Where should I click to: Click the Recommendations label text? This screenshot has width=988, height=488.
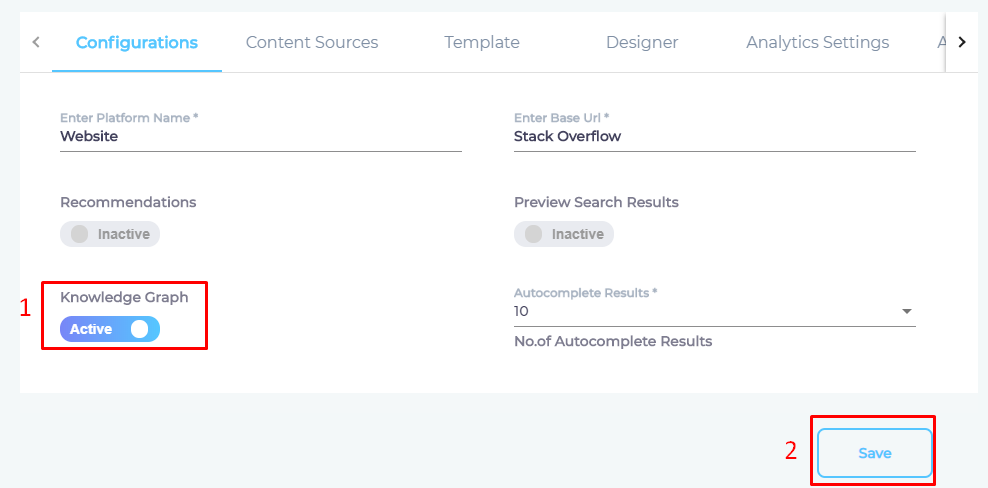128,202
